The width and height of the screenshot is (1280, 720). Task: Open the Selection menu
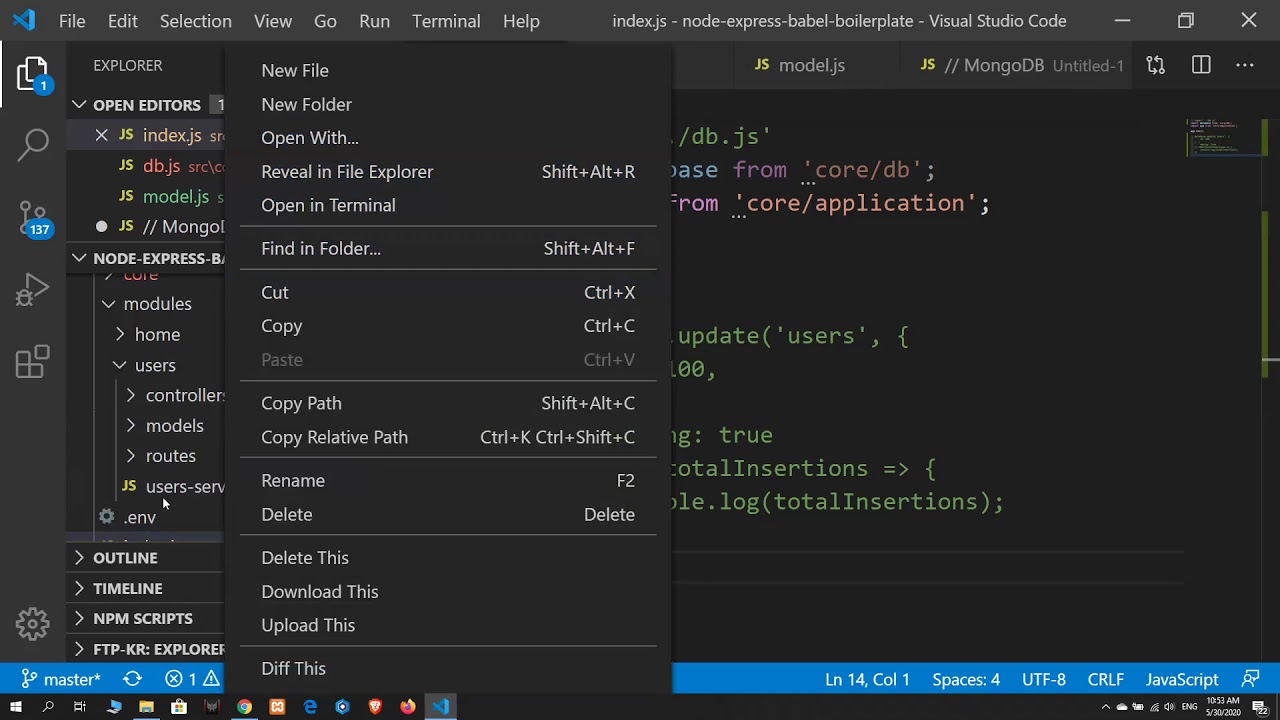195,20
